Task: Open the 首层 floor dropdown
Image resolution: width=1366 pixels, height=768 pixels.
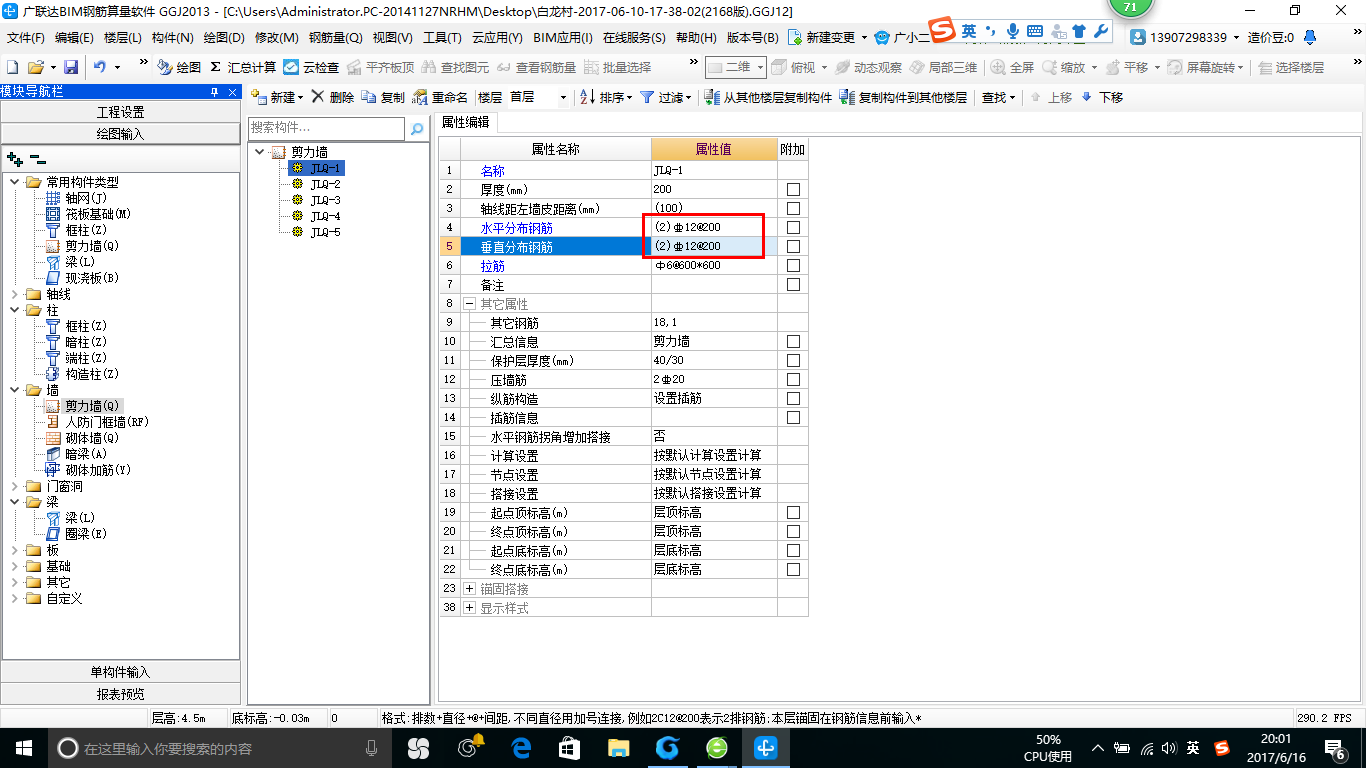Action: point(563,97)
